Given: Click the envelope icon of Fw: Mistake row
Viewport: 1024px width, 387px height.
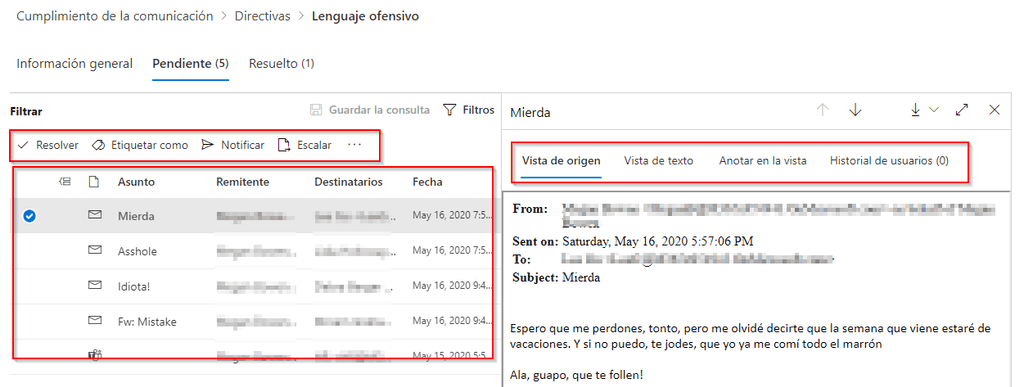Looking at the screenshot, I should [95, 320].
